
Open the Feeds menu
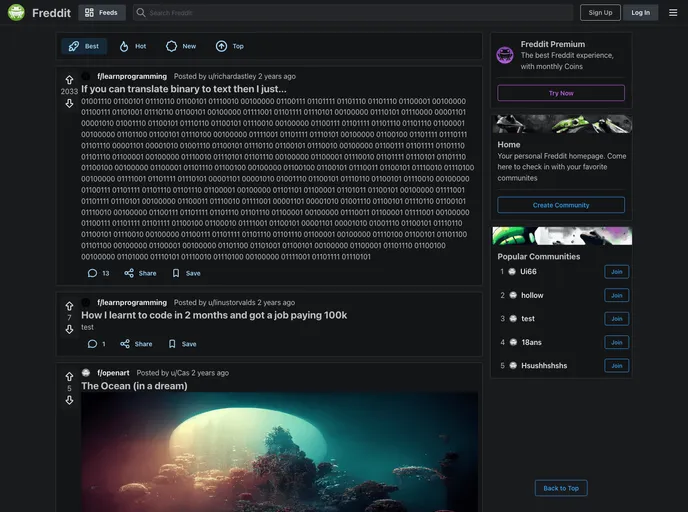click(102, 13)
